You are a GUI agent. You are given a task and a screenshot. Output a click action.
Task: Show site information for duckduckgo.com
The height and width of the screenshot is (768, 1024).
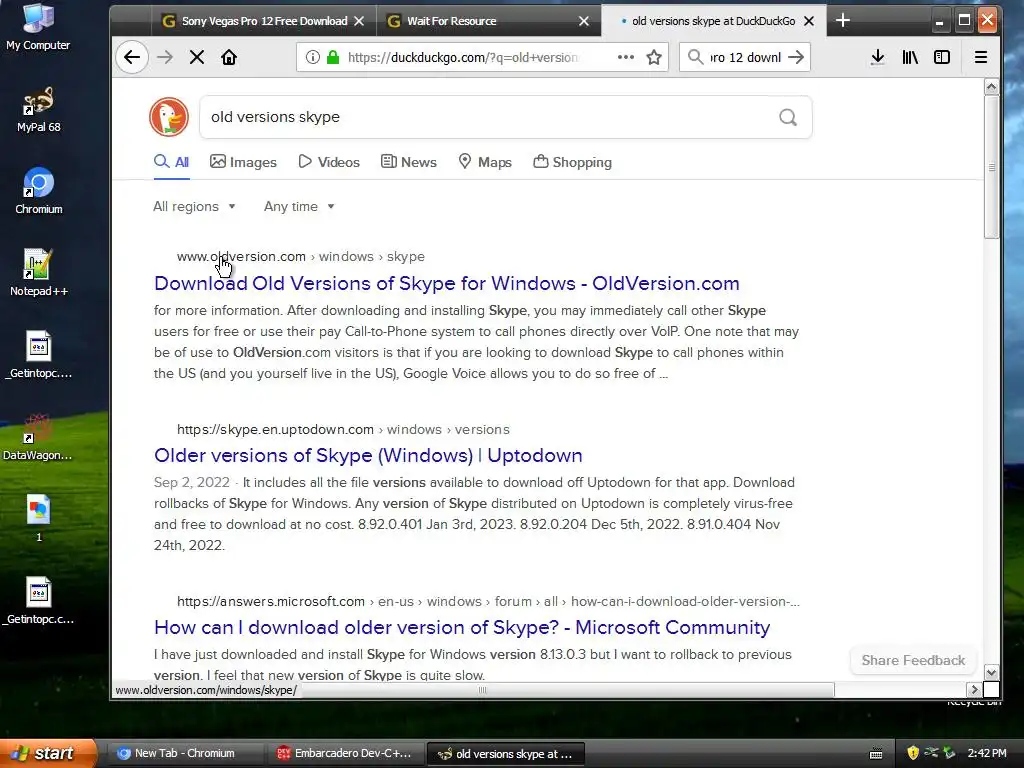tap(313, 57)
